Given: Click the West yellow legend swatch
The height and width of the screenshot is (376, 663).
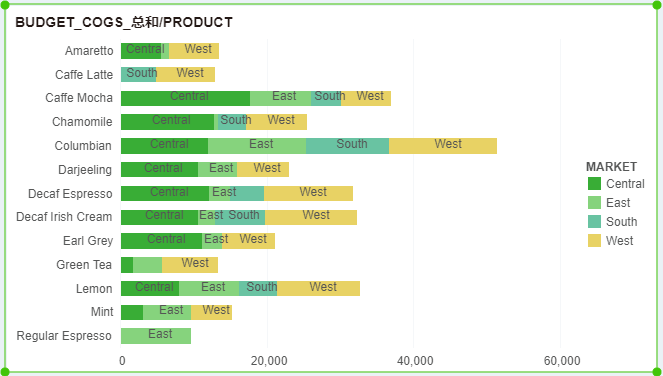Looking at the screenshot, I should [x=594, y=241].
